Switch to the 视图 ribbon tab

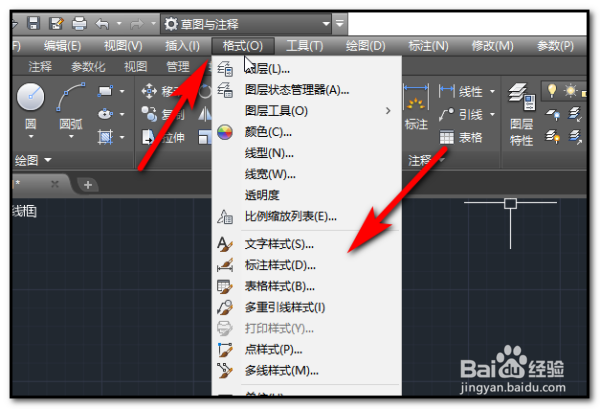point(135,67)
